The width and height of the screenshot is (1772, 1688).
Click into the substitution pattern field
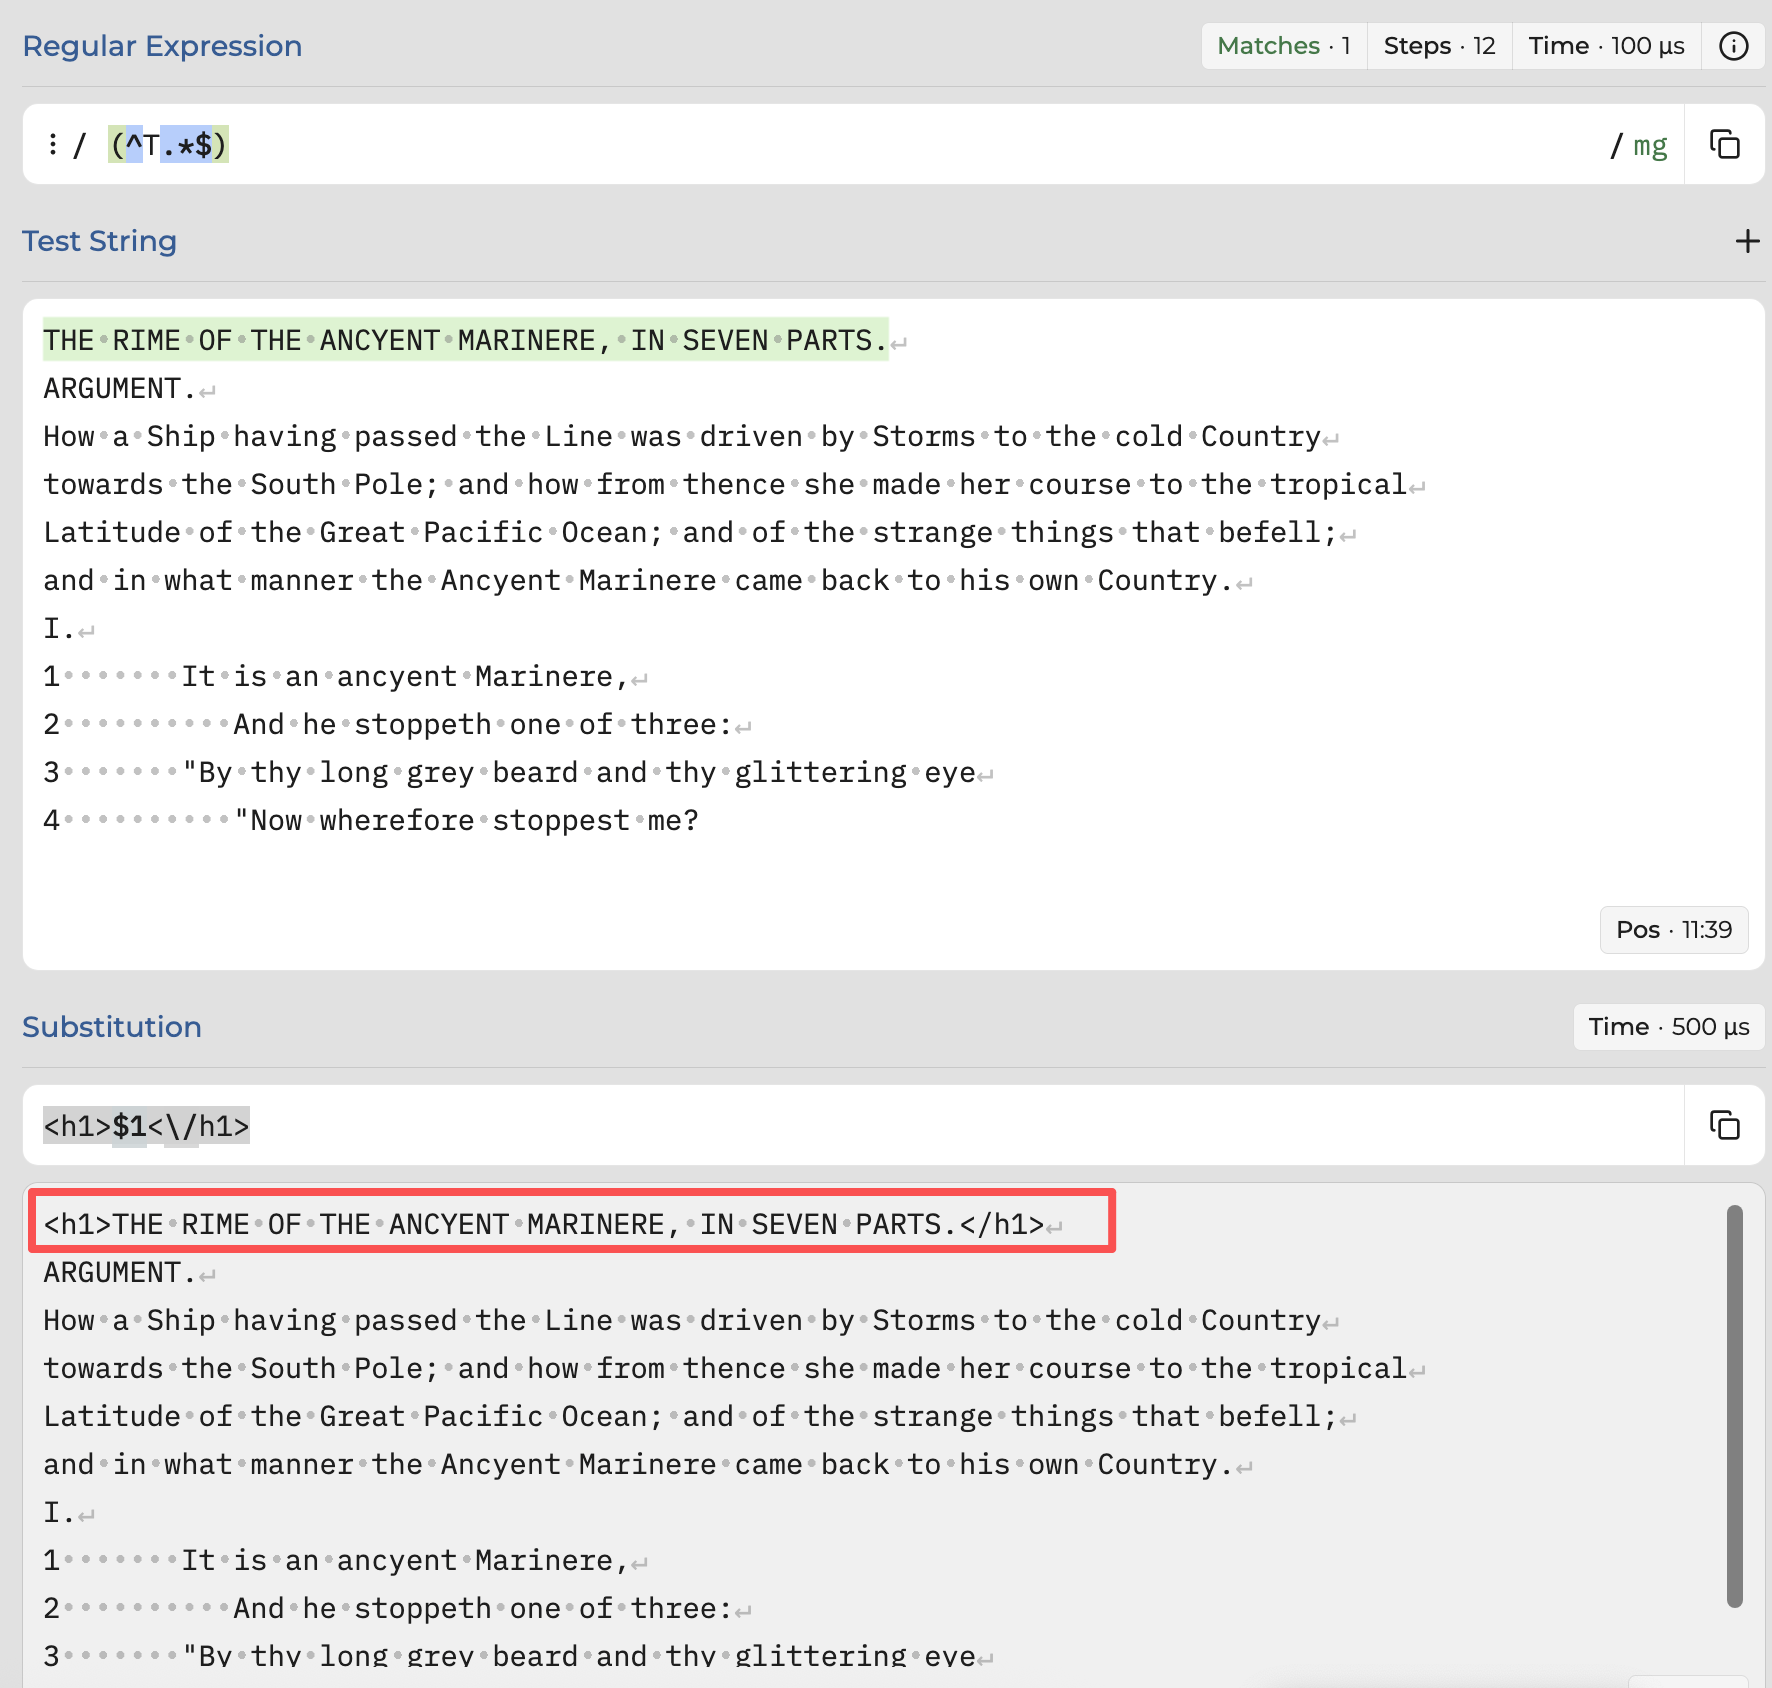coord(853,1125)
